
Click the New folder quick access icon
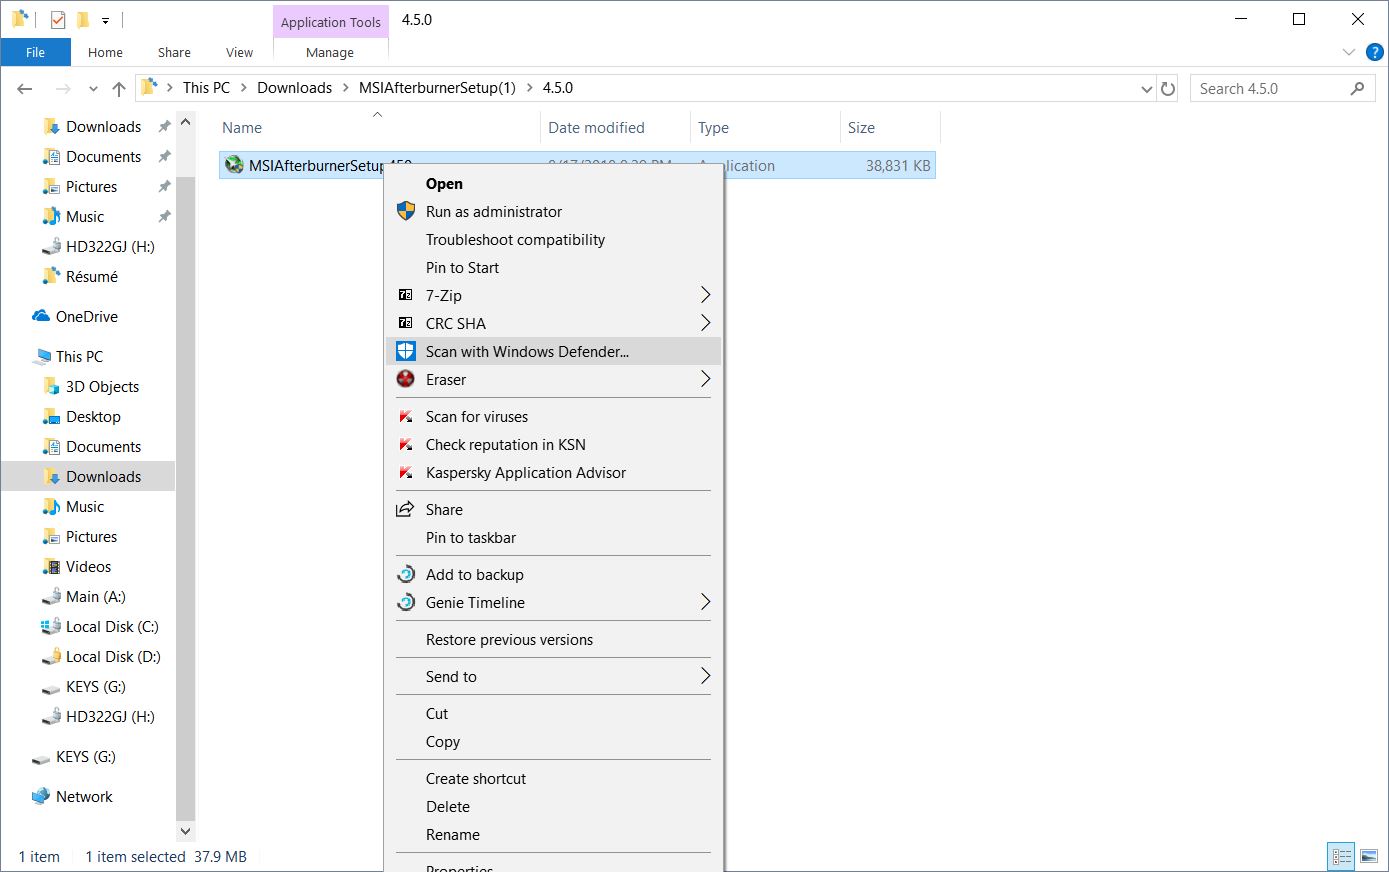click(x=83, y=19)
